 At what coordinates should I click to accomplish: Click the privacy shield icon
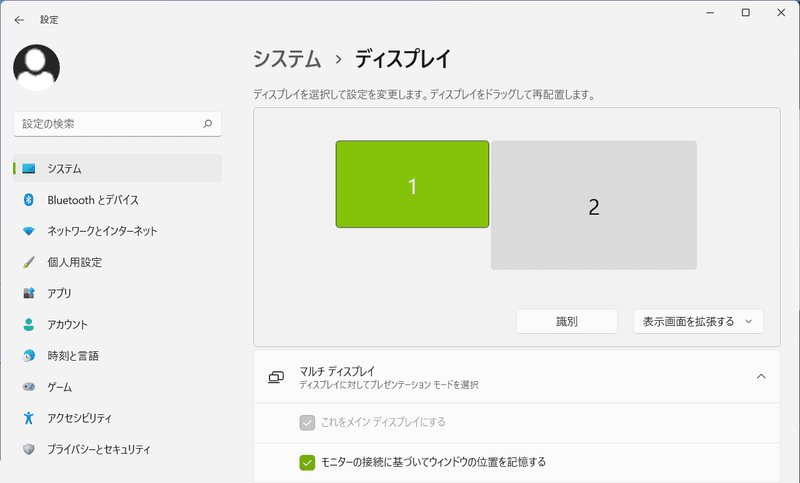(29, 449)
